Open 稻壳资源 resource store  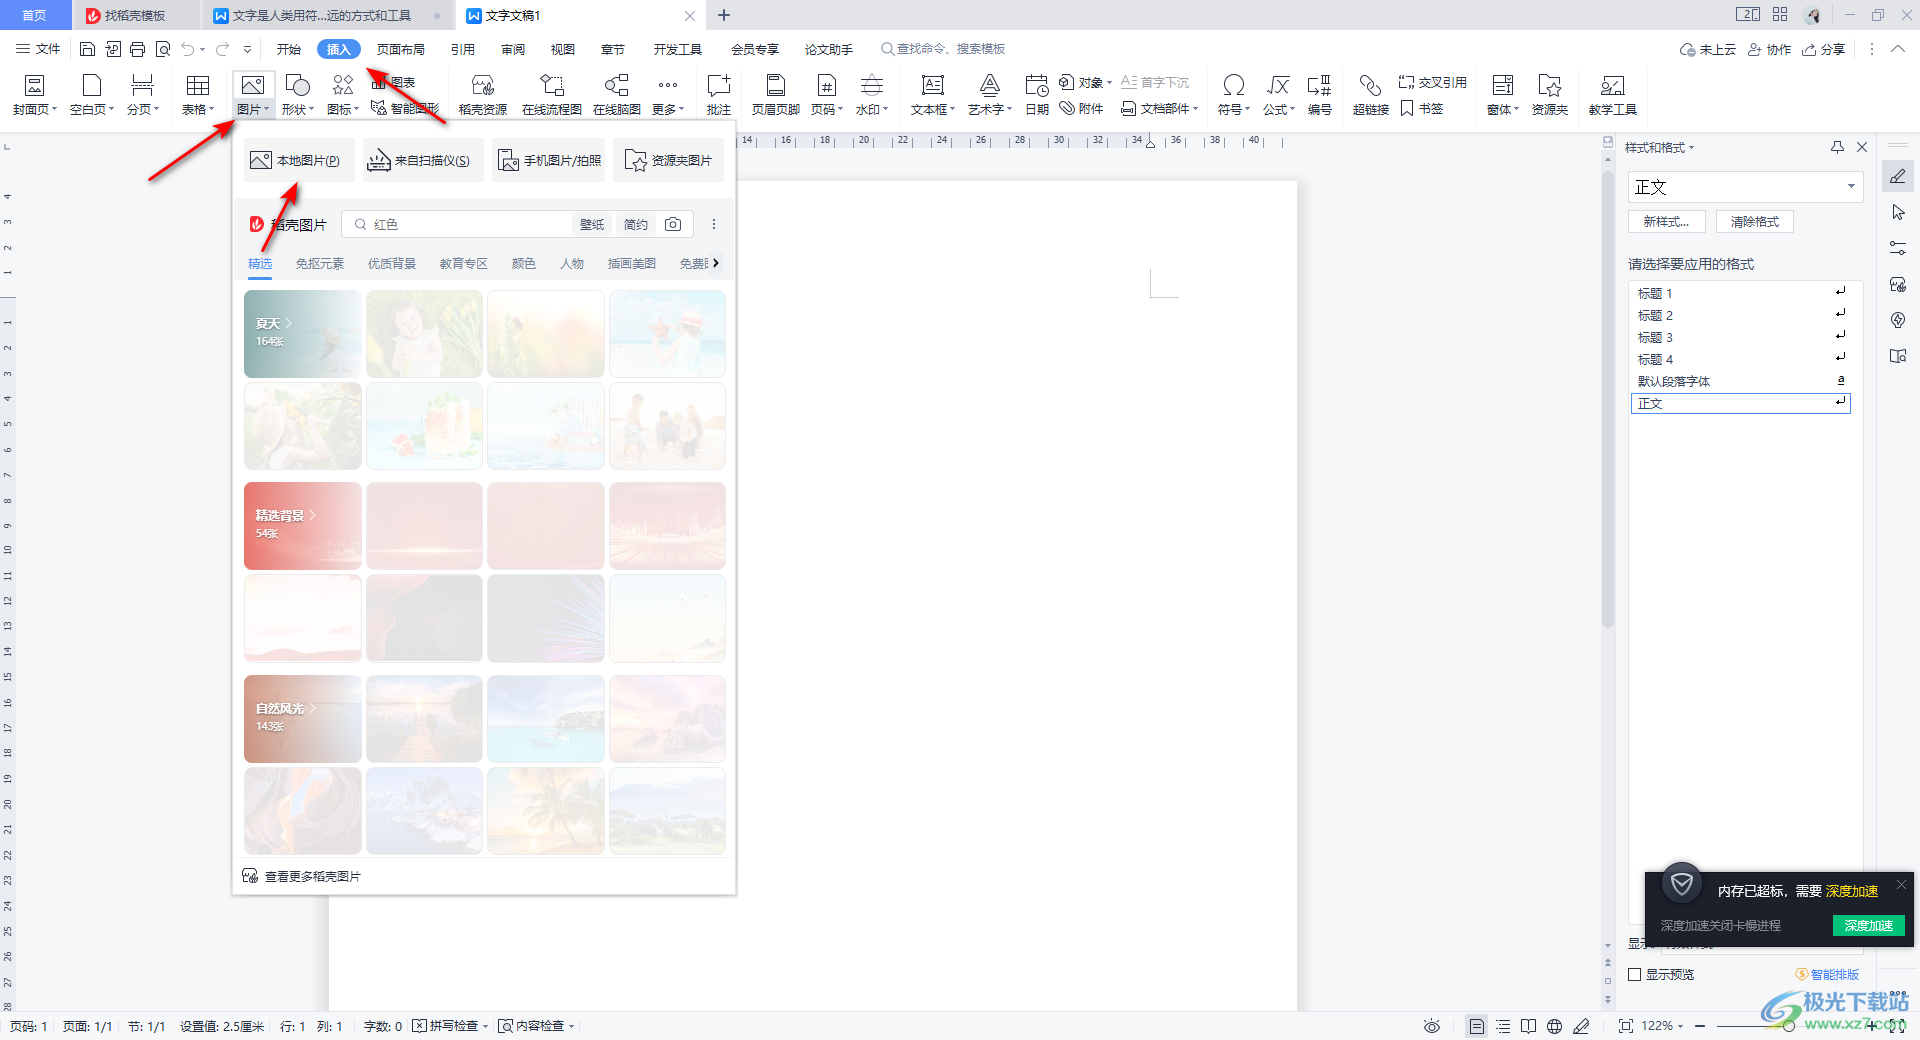[x=483, y=96]
